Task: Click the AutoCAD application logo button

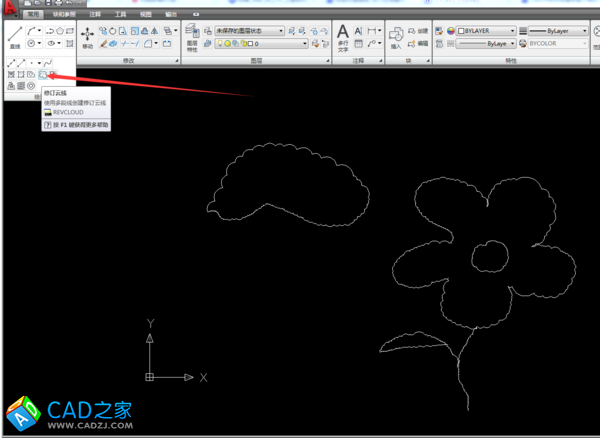Action: click(x=11, y=9)
